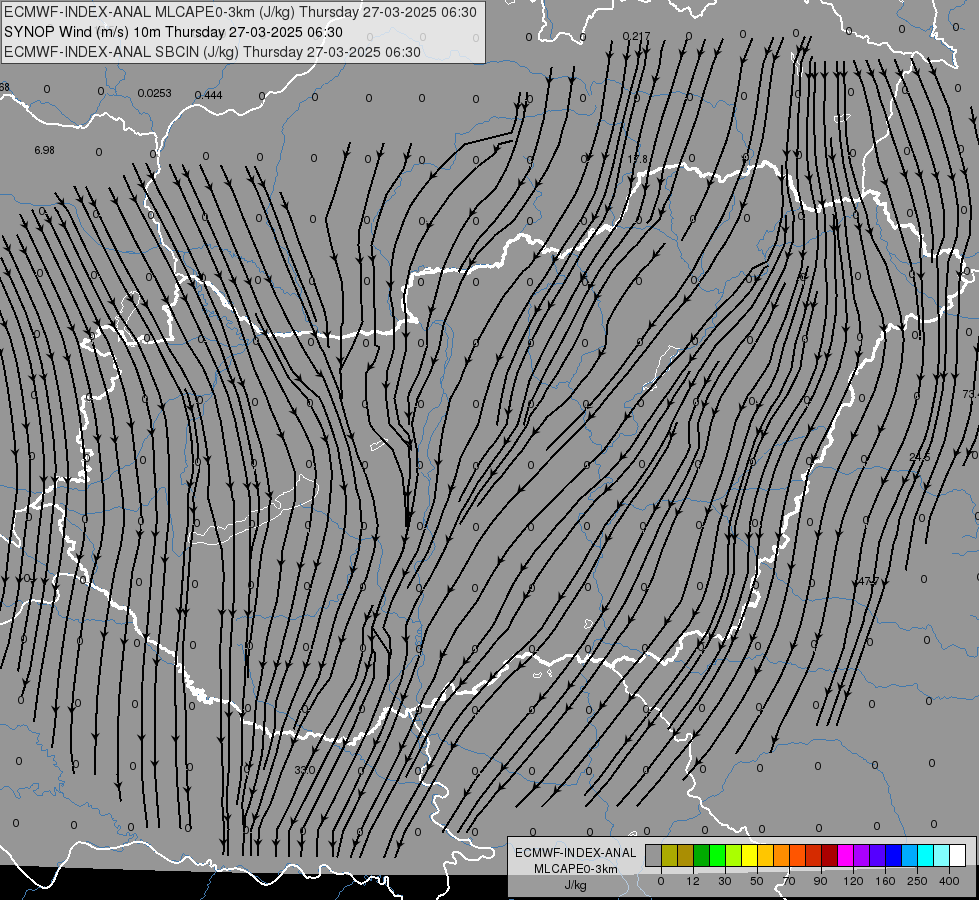
Task: Click the J/kg unit label in legend
Action: coord(575,885)
